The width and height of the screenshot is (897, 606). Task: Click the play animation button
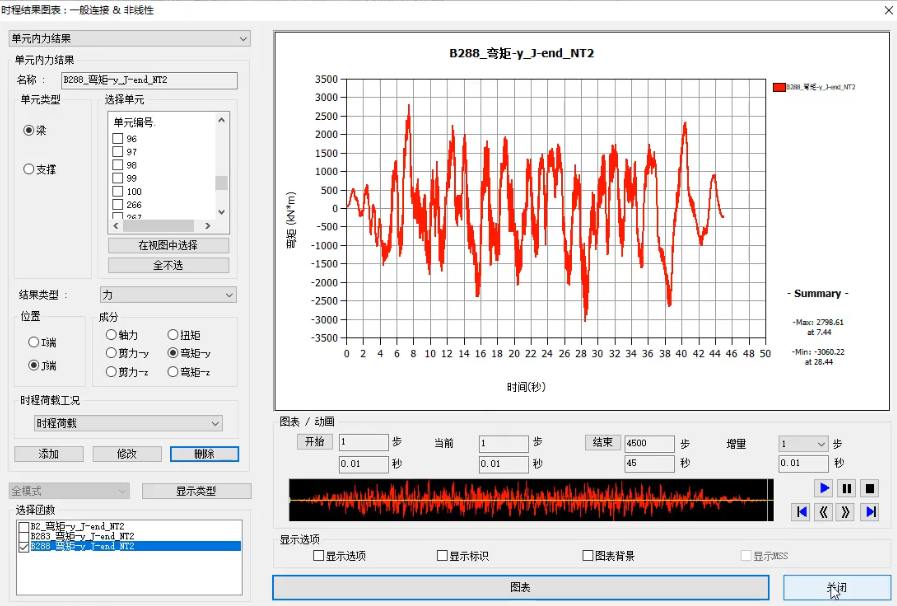pos(824,488)
